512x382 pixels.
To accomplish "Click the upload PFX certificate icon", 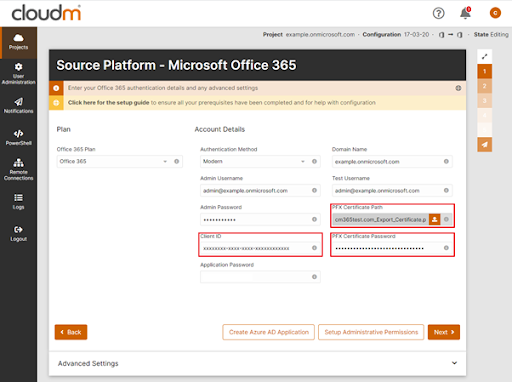I will tap(434, 219).
